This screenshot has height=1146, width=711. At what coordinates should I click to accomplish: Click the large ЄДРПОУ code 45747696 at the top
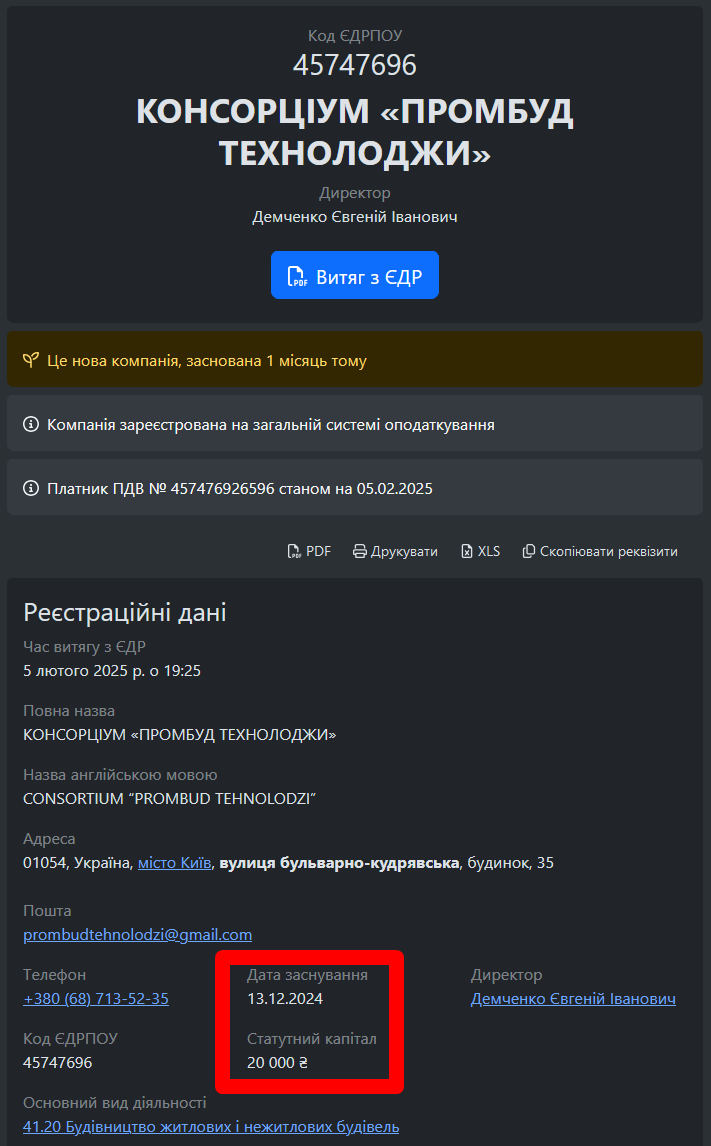pos(355,65)
